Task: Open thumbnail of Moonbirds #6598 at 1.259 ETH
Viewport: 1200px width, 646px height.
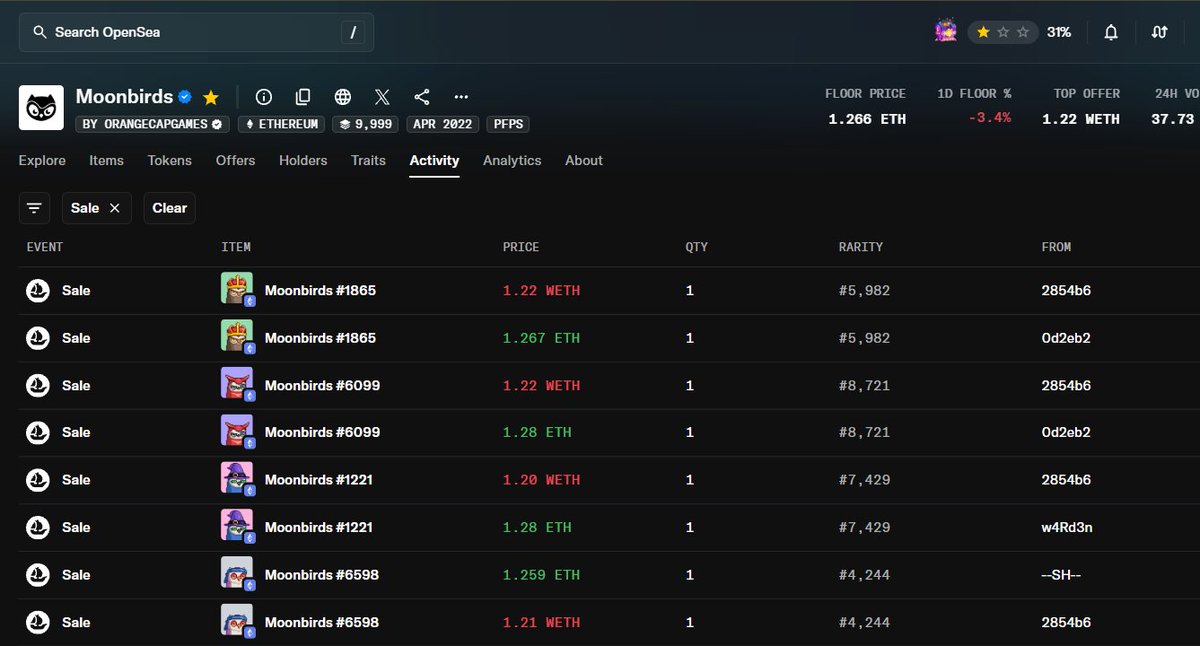Action: (238, 574)
